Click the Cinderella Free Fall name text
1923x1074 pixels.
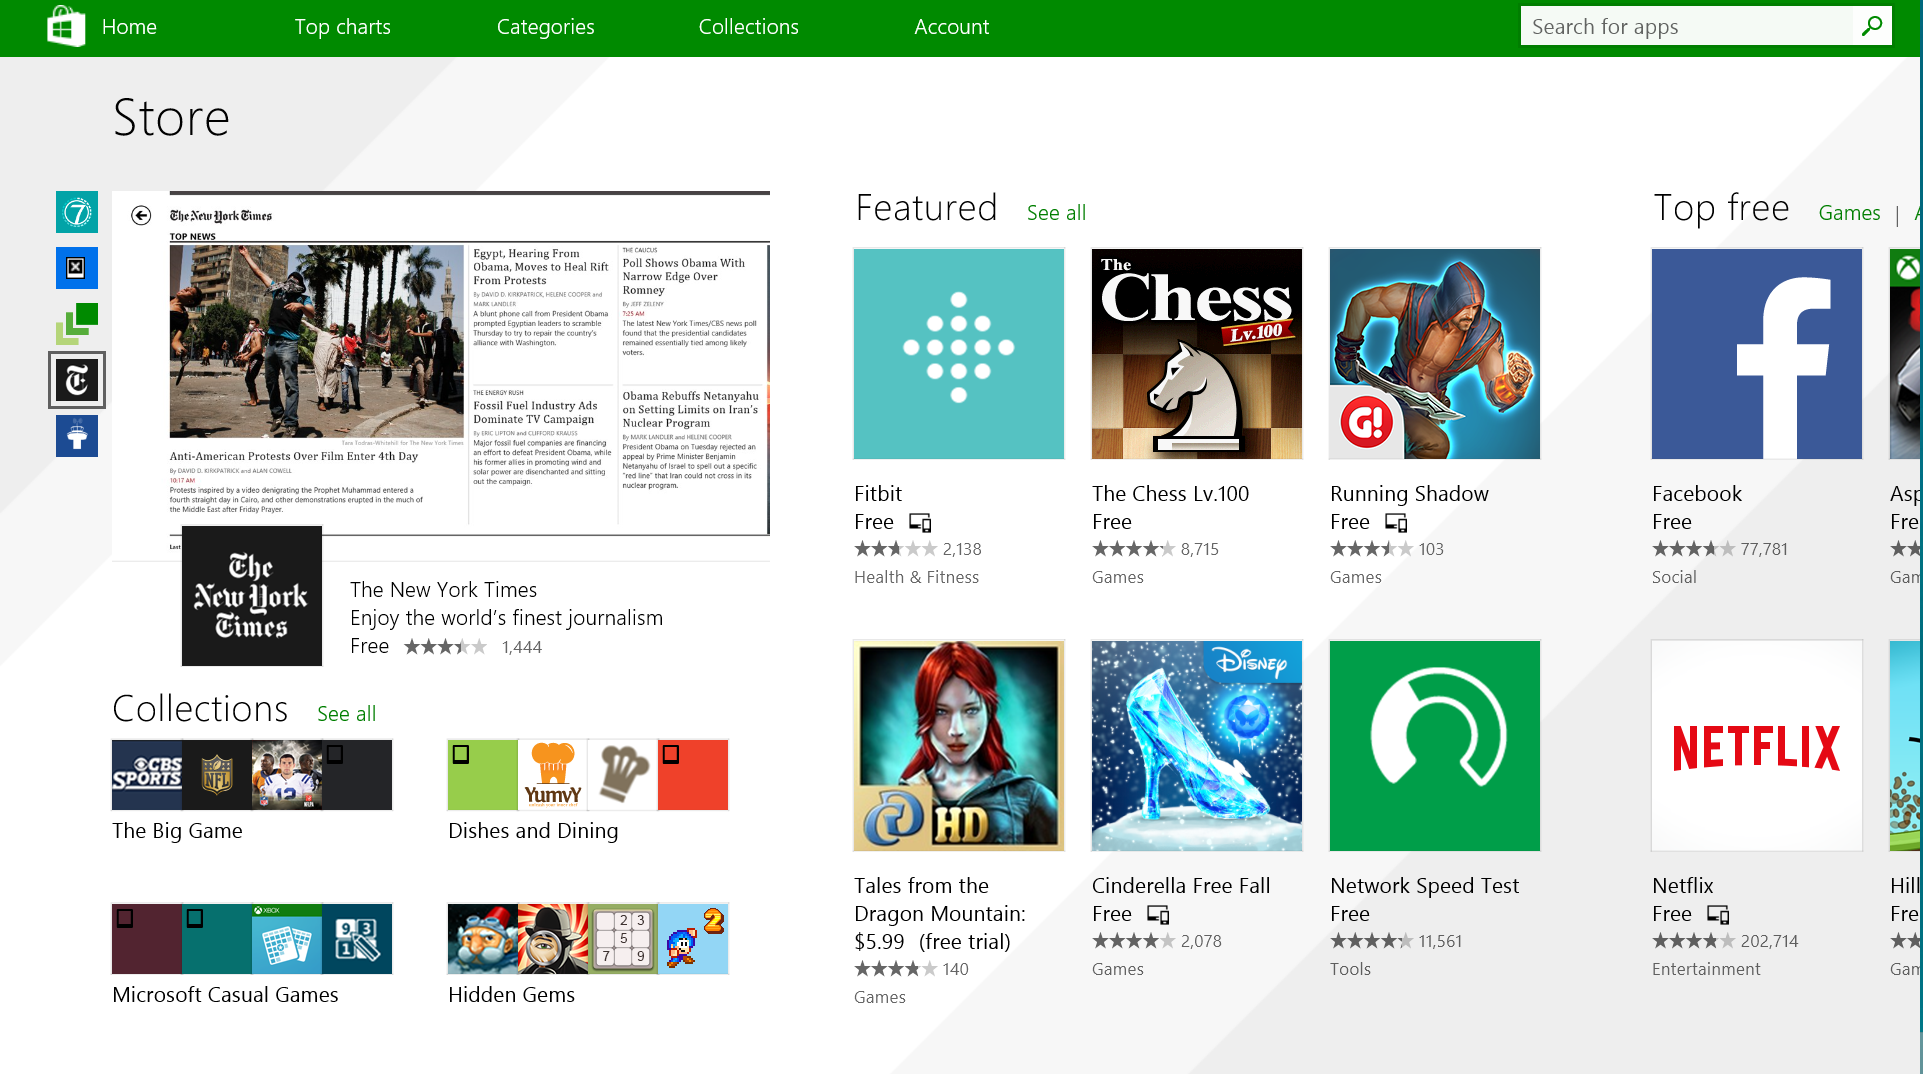(x=1181, y=886)
